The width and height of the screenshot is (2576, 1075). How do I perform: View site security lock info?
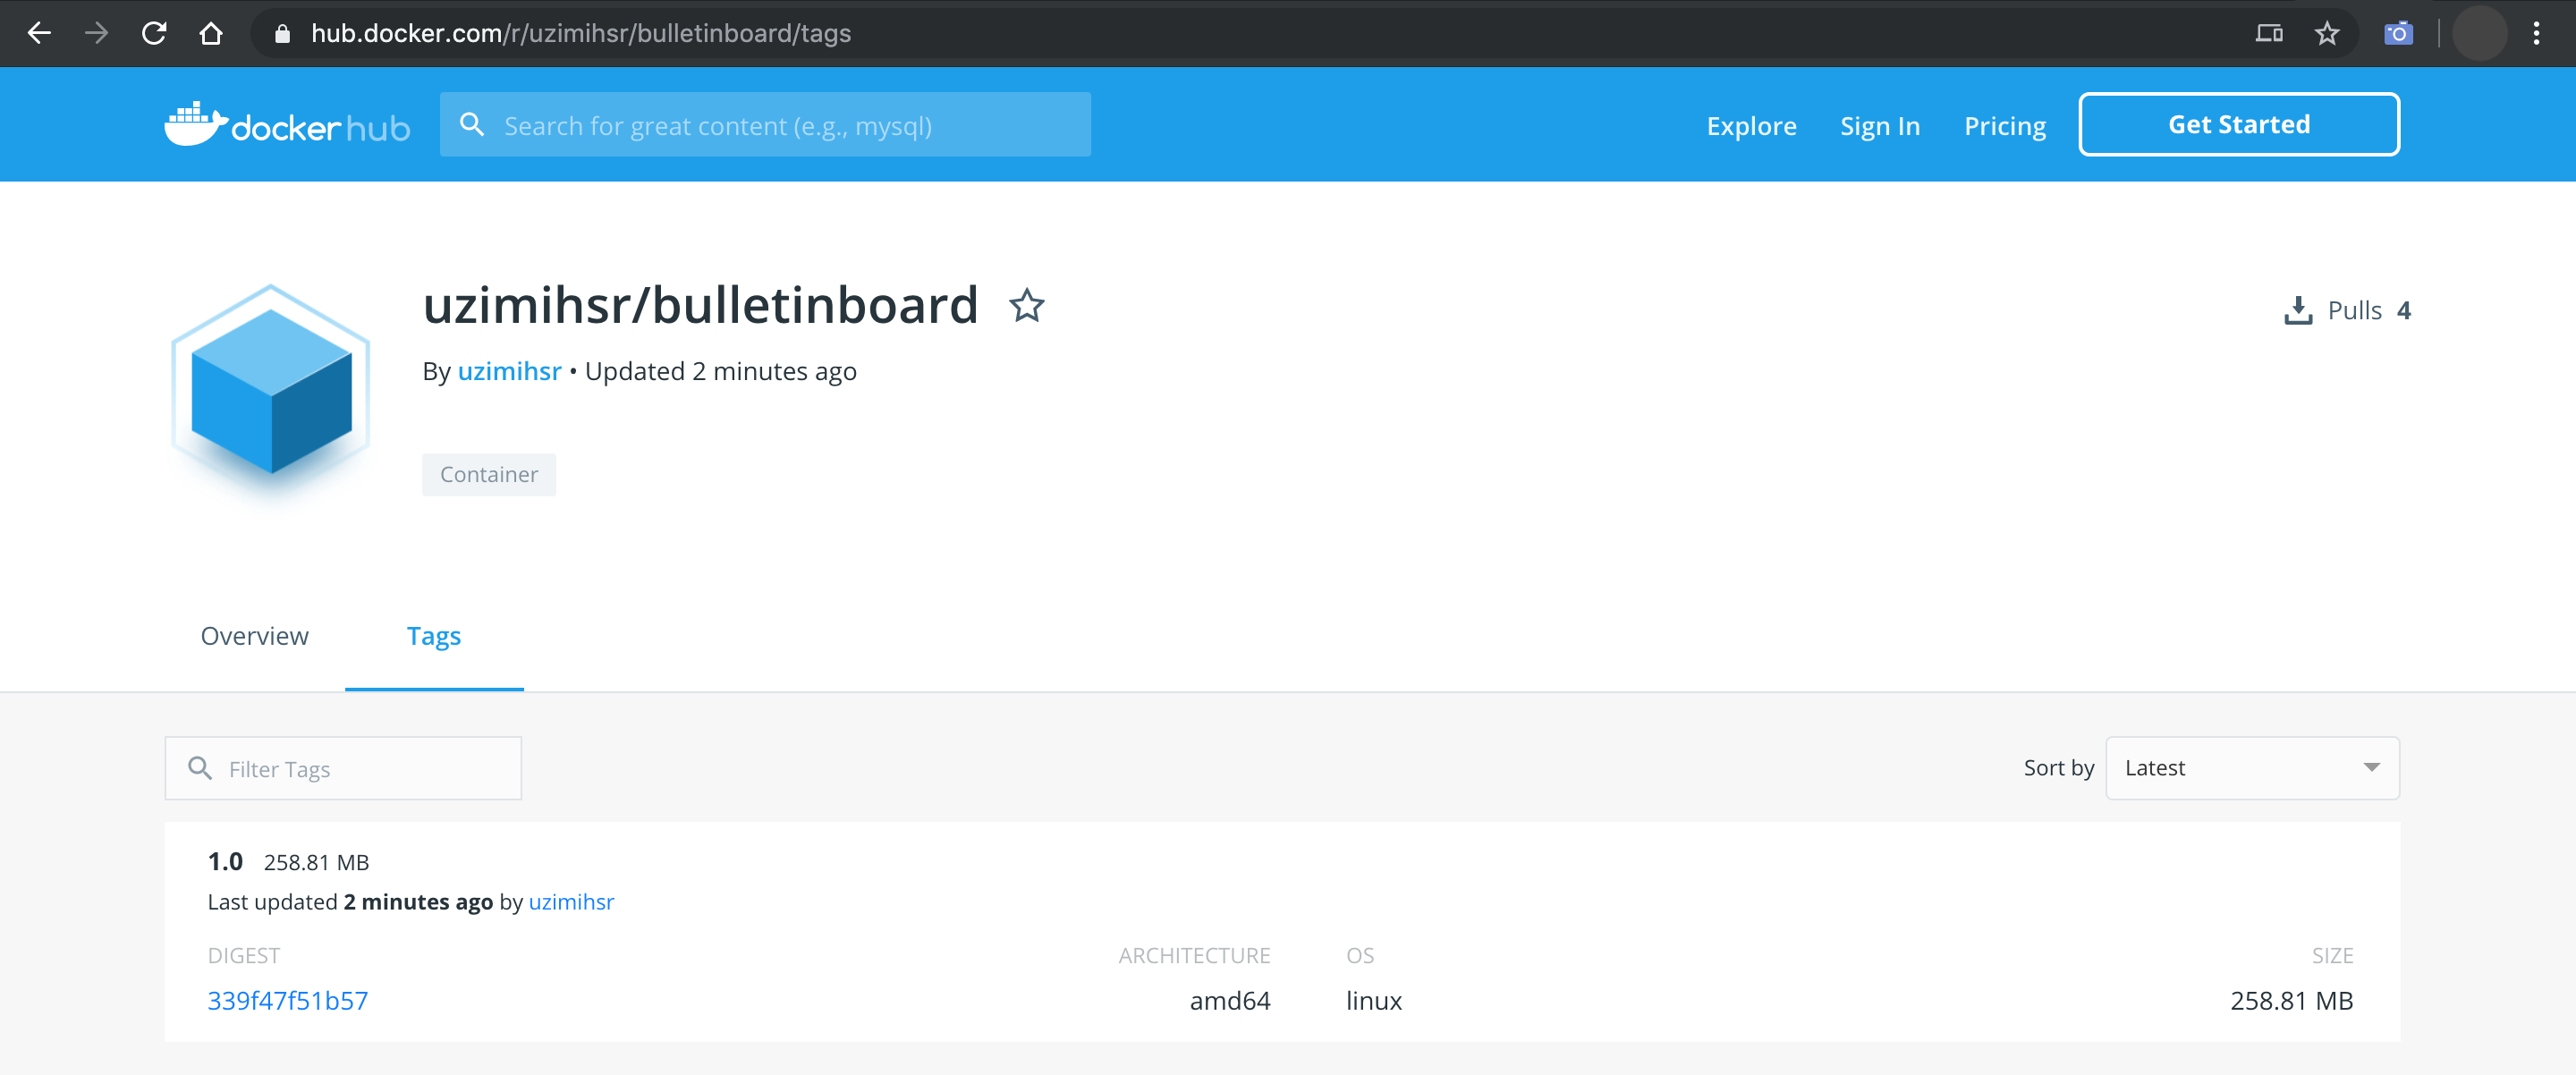(x=283, y=34)
